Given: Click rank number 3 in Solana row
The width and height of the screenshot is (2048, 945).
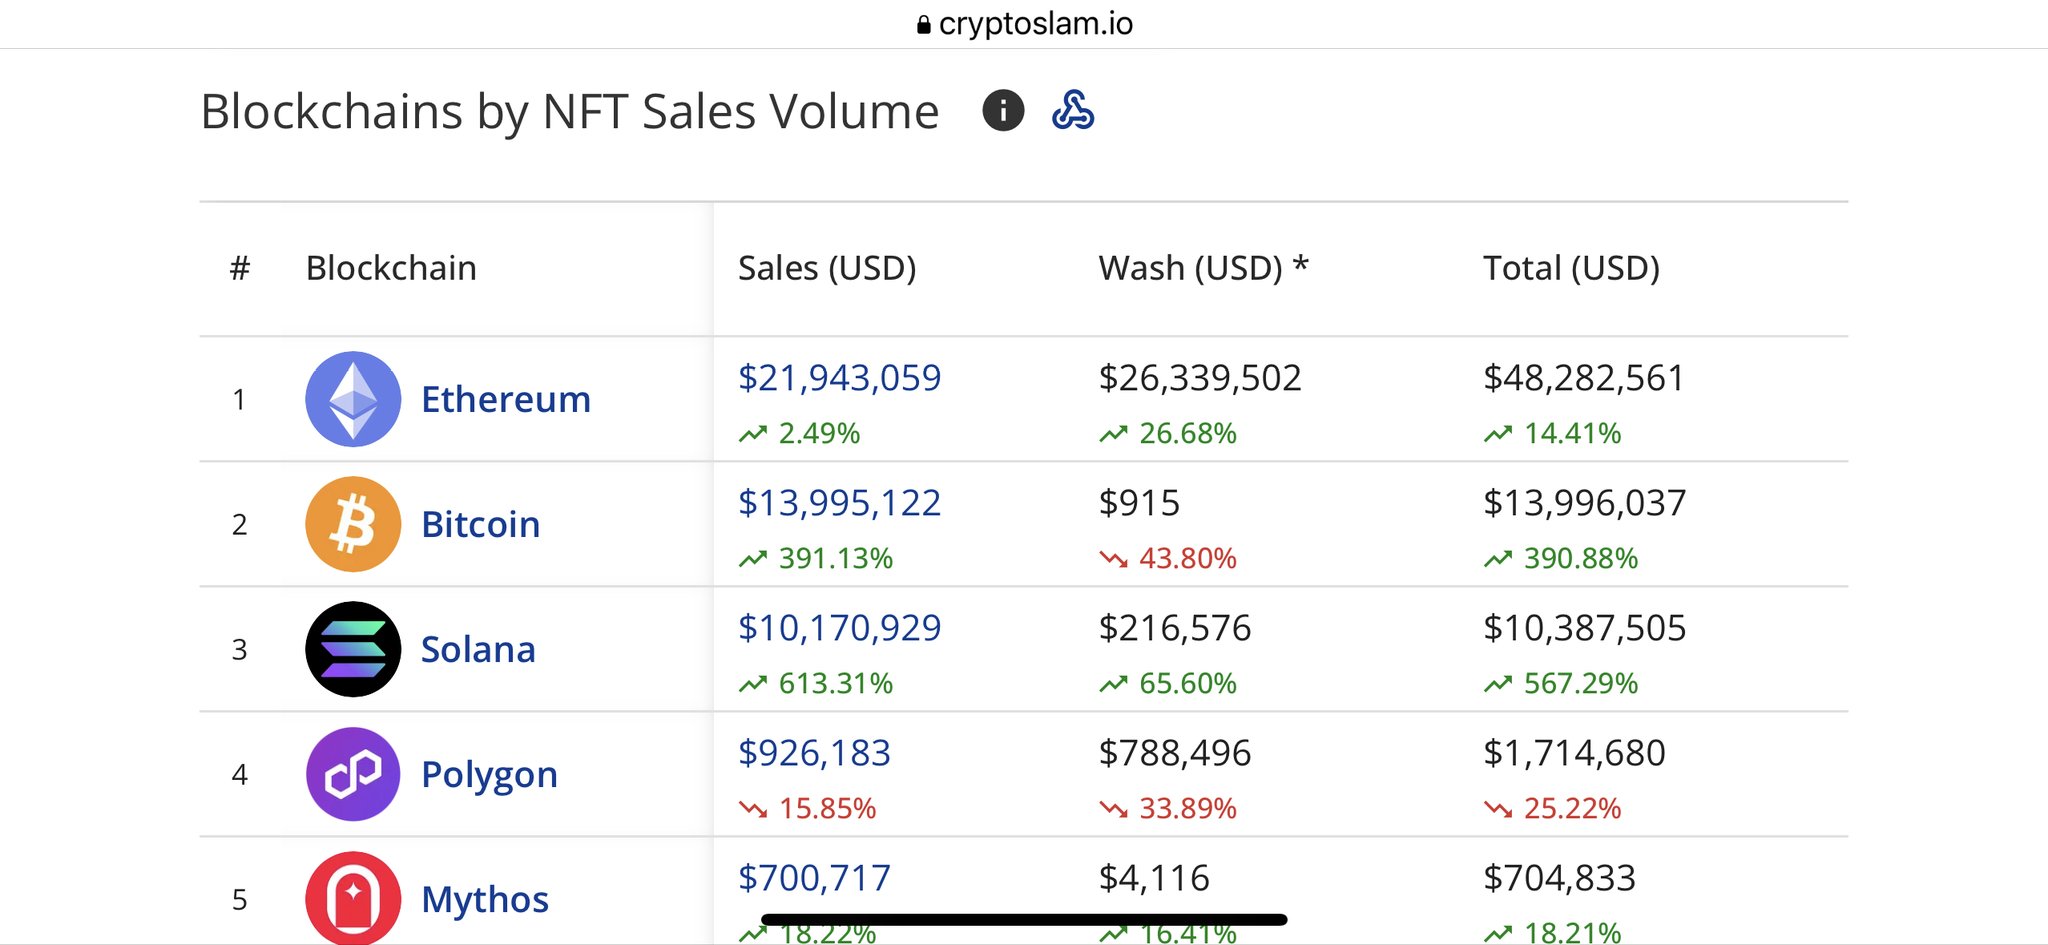Looking at the screenshot, I should 239,650.
